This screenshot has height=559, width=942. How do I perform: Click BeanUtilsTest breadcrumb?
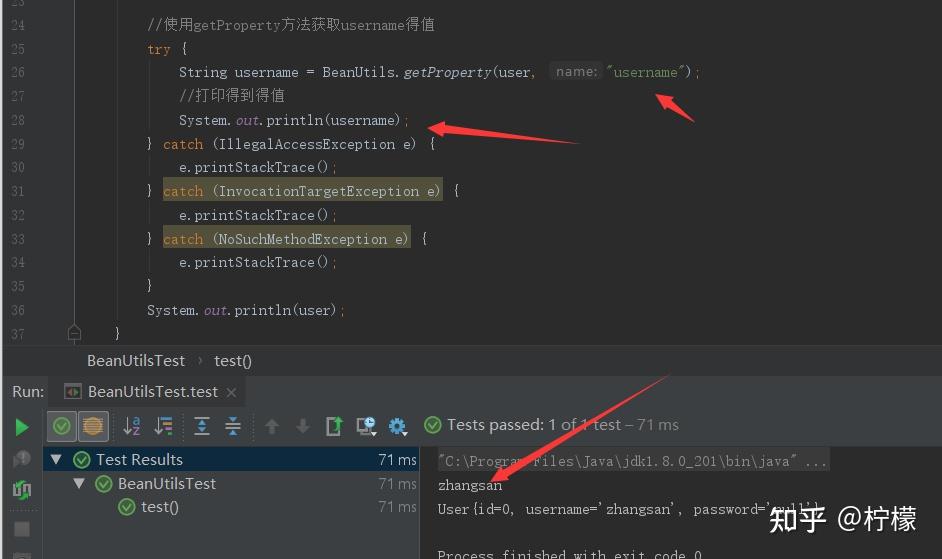(136, 361)
